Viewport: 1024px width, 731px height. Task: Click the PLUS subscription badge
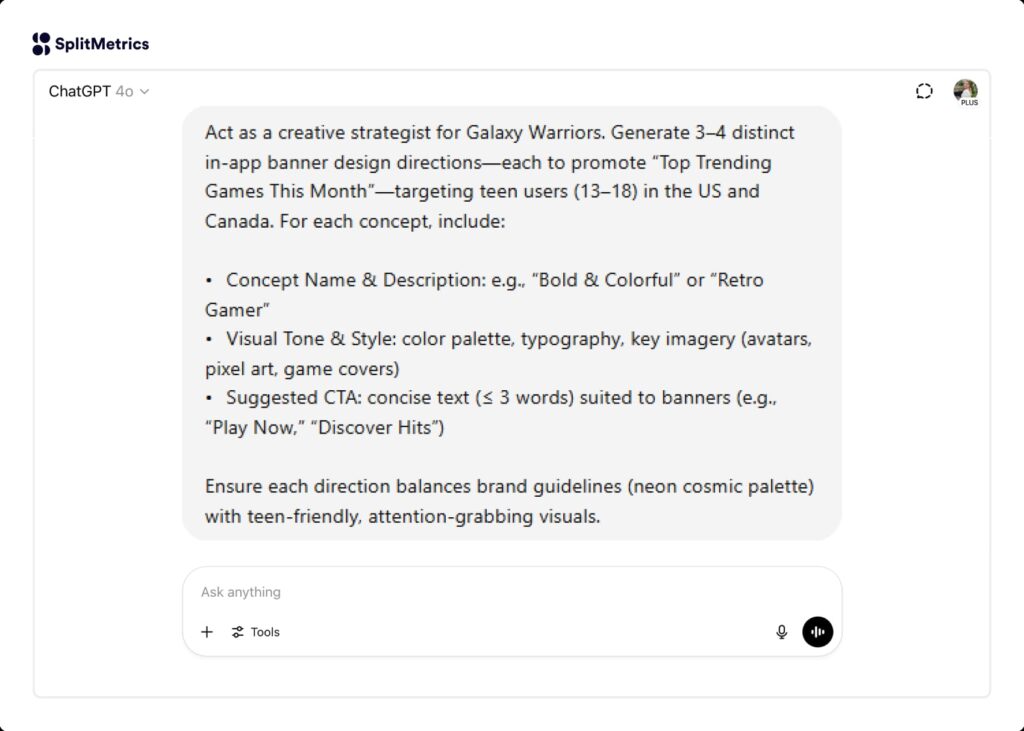point(969,100)
